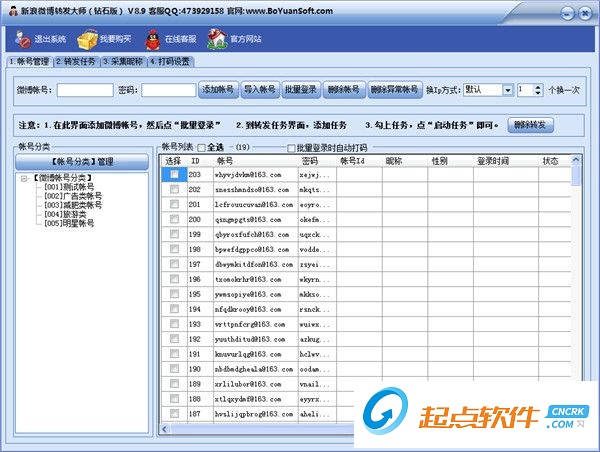The image size is (600, 452).
Task: Toggle the 全选 checkbox
Action: (x=202, y=148)
